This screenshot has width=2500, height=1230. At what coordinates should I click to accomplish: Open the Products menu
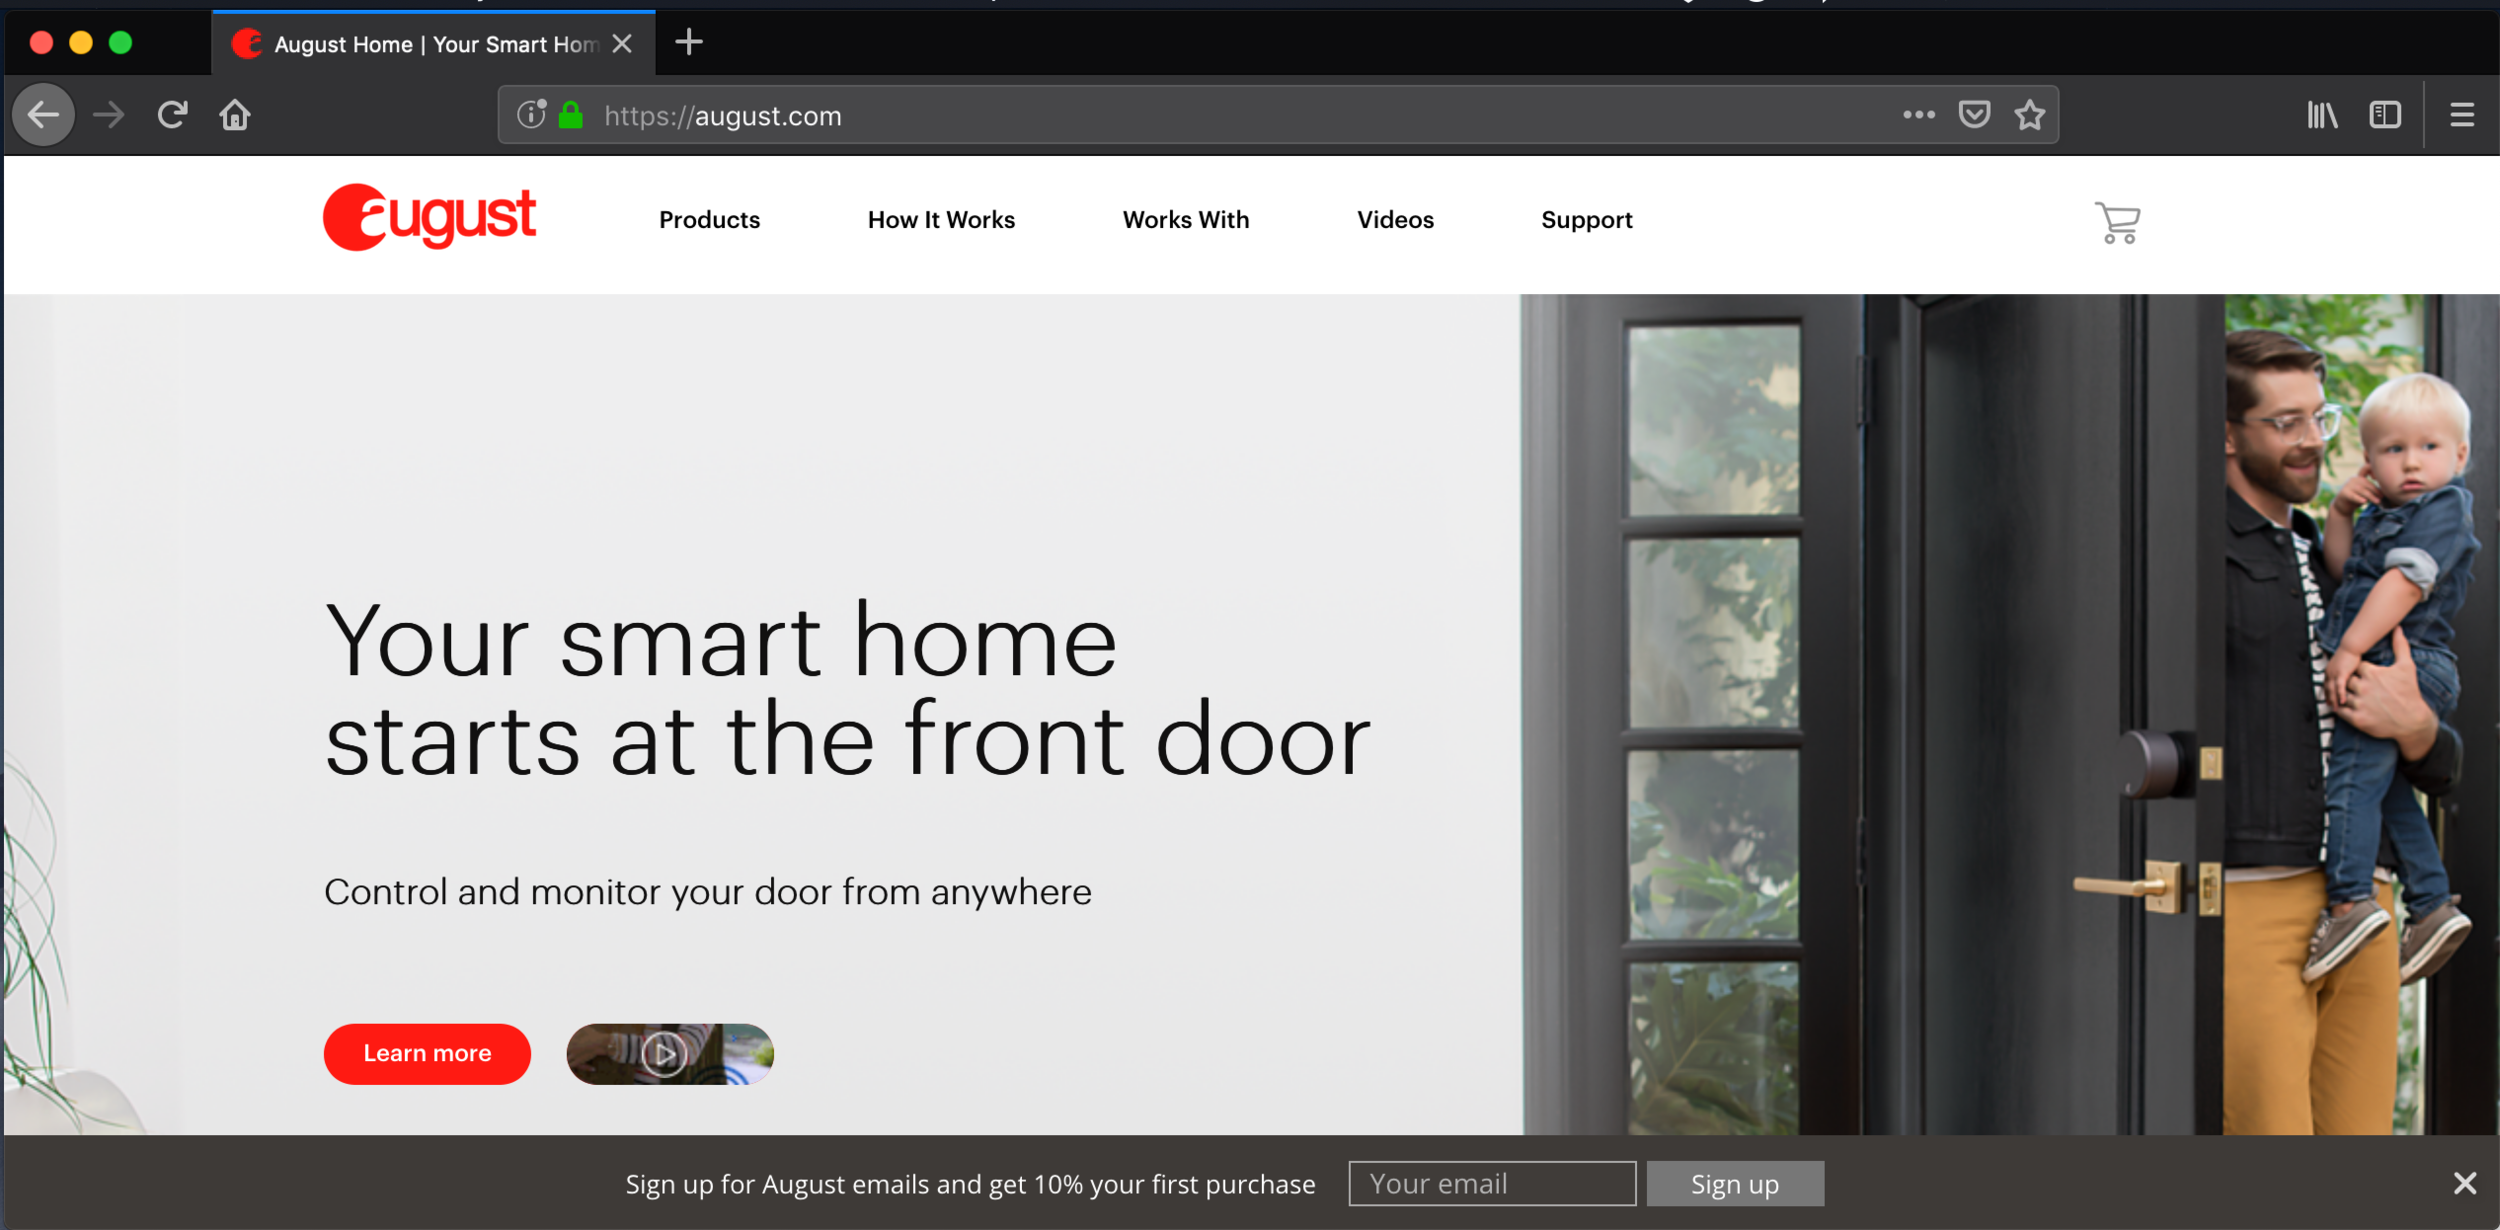709,220
